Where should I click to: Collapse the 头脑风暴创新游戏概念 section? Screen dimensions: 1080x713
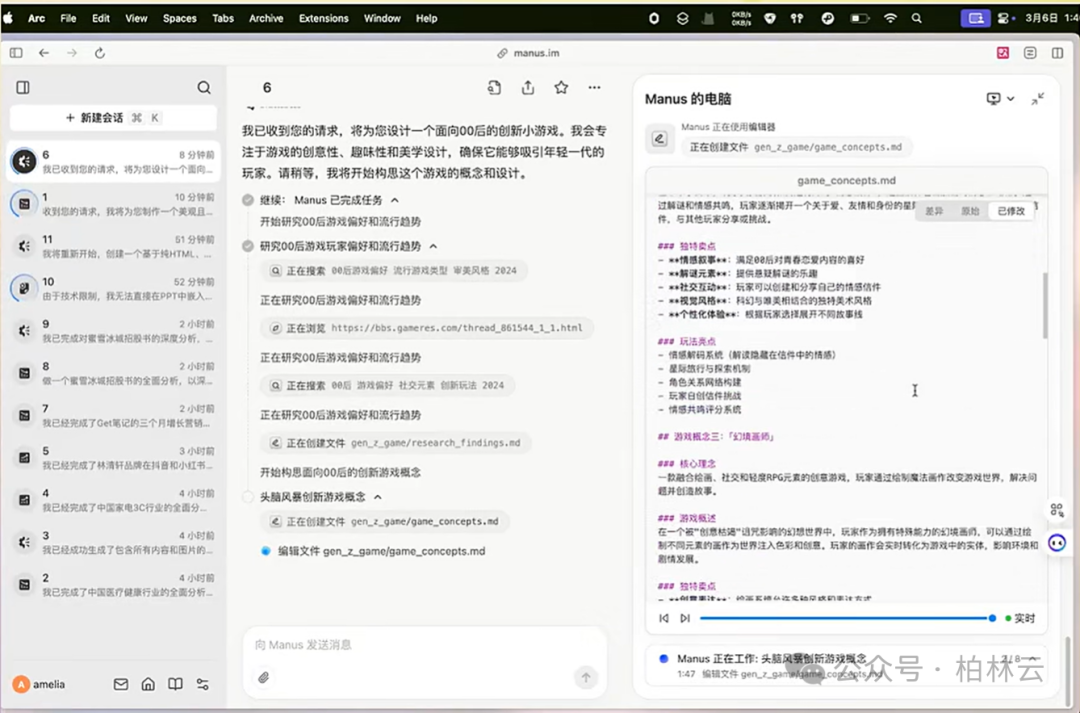[x=378, y=497]
